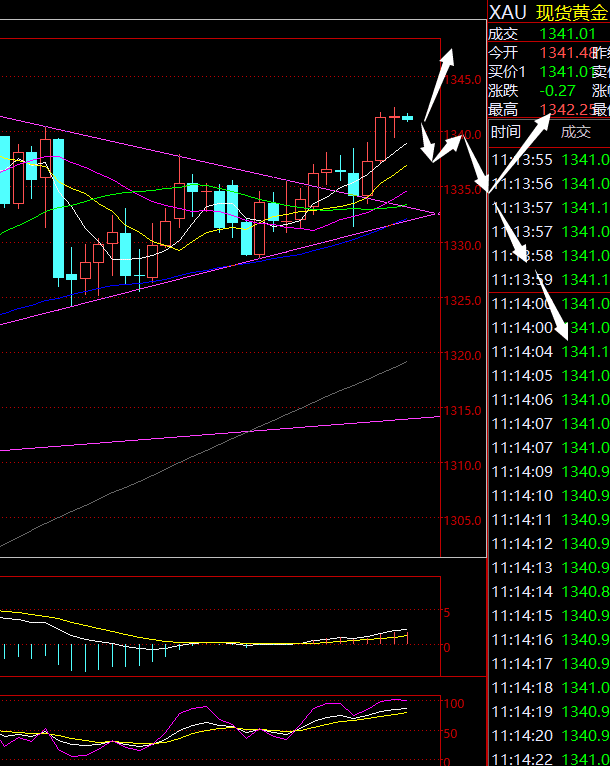Click the 1340.0 price axis label
This screenshot has width=610, height=766.
tap(464, 134)
